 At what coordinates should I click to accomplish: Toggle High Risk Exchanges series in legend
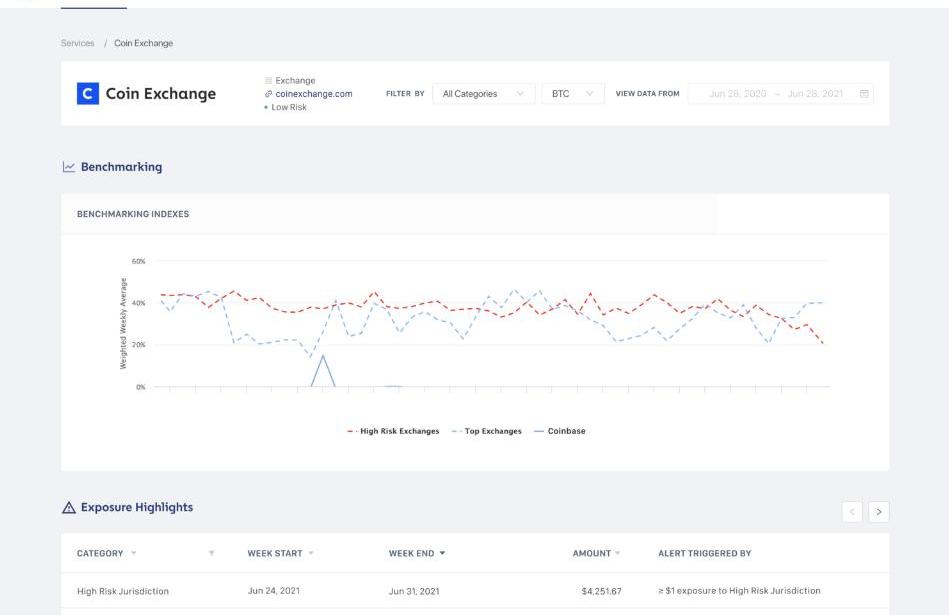point(393,431)
